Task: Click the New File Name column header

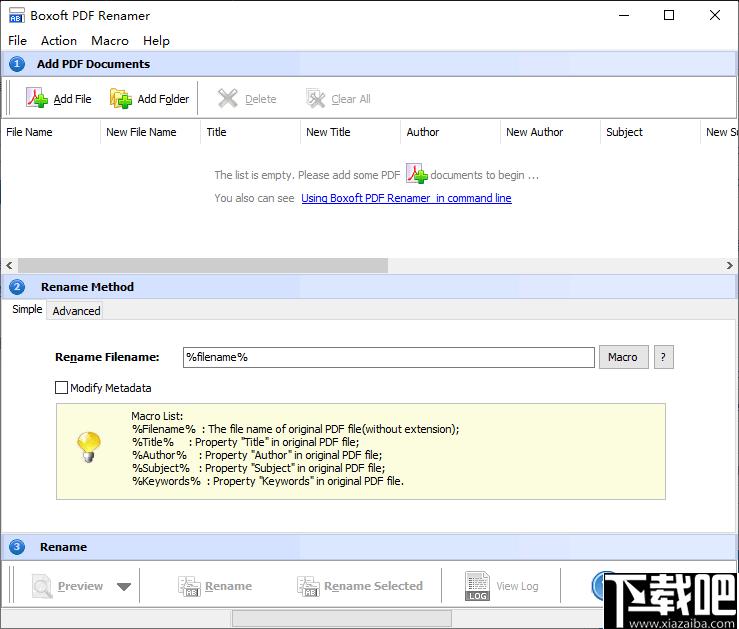Action: (x=150, y=132)
